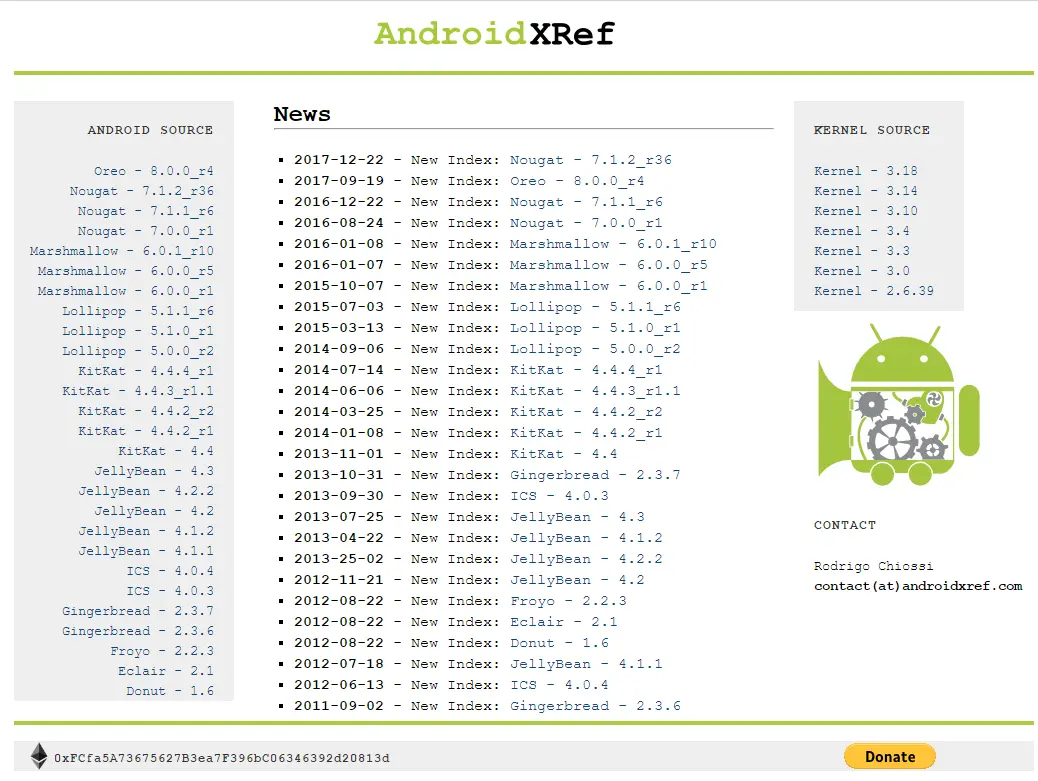Open Froyo - 2.2.3 in the sidebar

pos(162,651)
